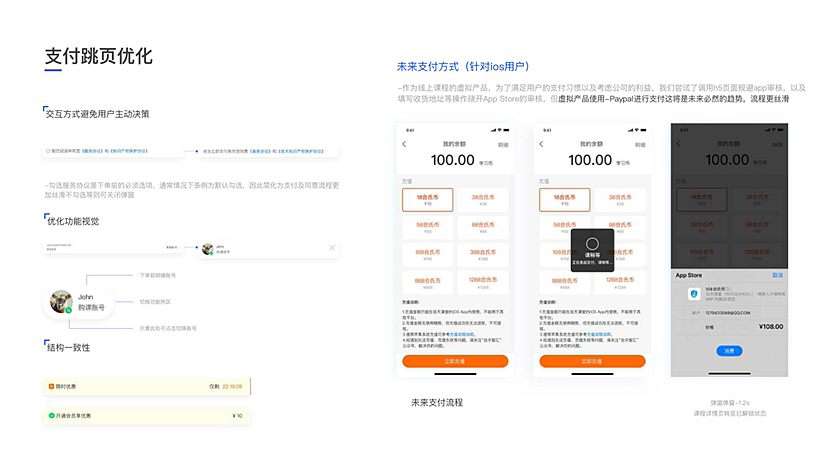Select the 18 coin option in the middle phone
Screen dimensions: 830x466
[564, 200]
